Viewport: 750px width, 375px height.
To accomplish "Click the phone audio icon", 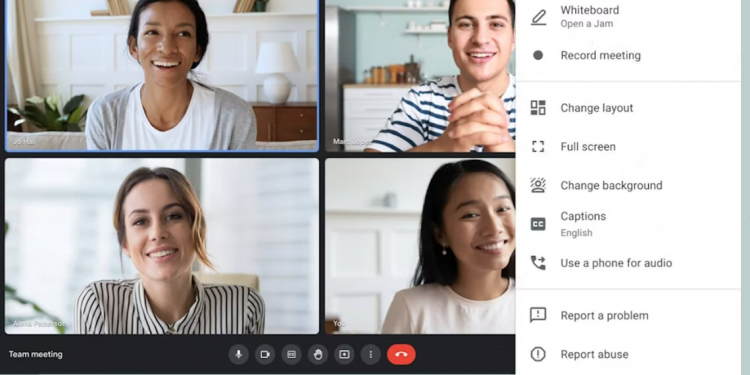I will [538, 263].
